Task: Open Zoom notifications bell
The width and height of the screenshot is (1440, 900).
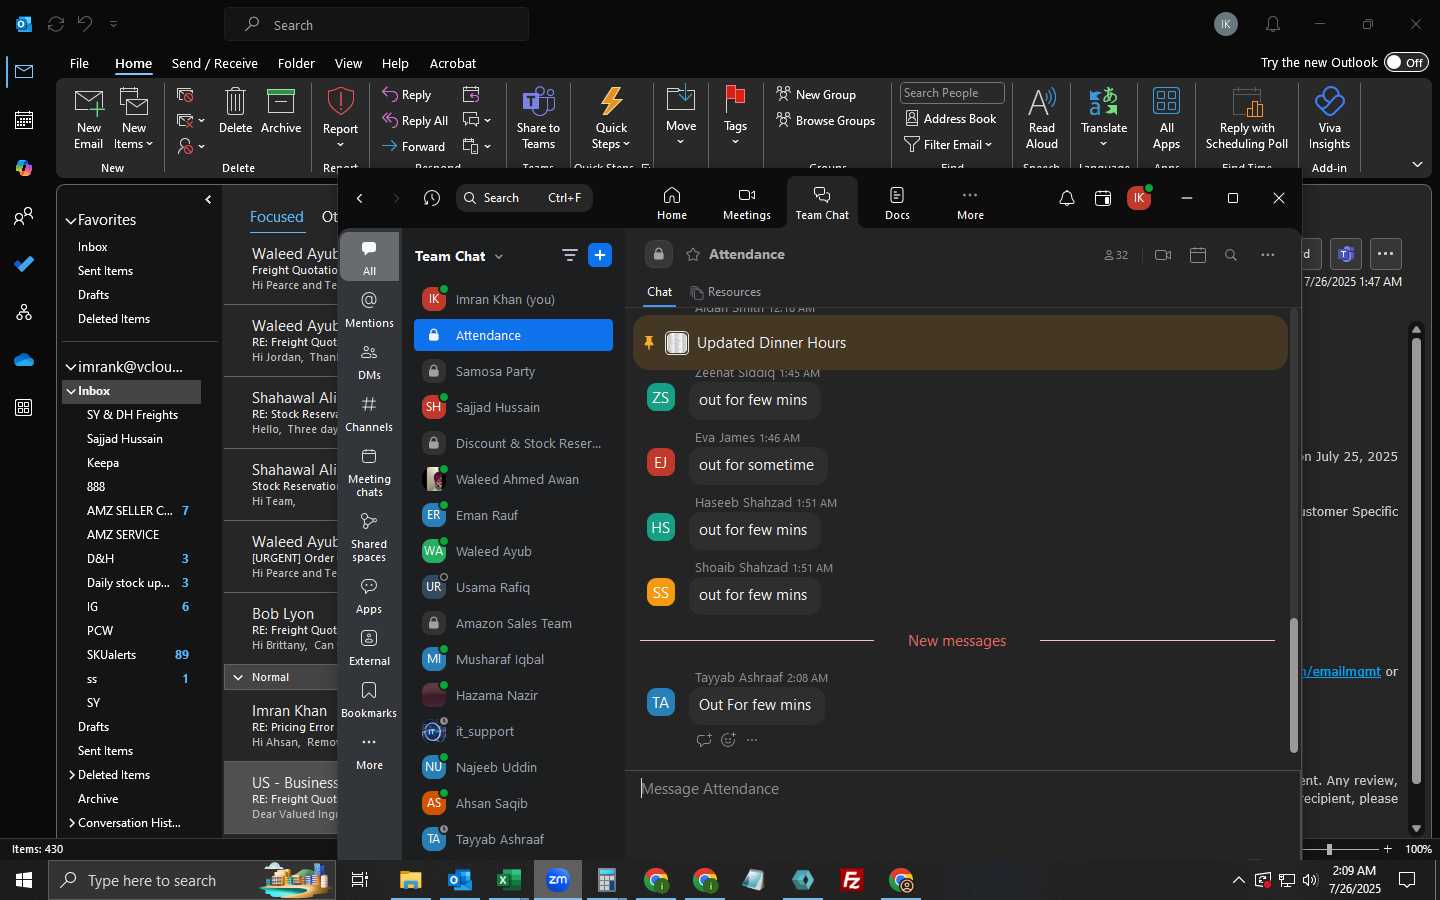Action: [1066, 198]
